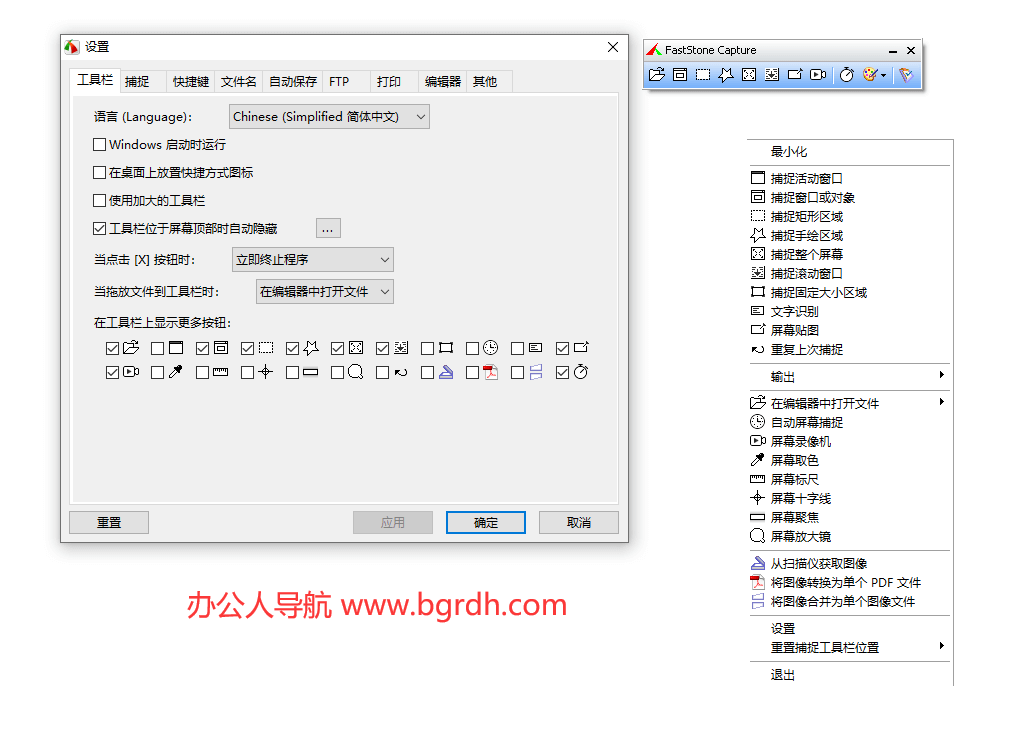Enable the screen color picker button checkbox

pyautogui.click(x=158, y=372)
